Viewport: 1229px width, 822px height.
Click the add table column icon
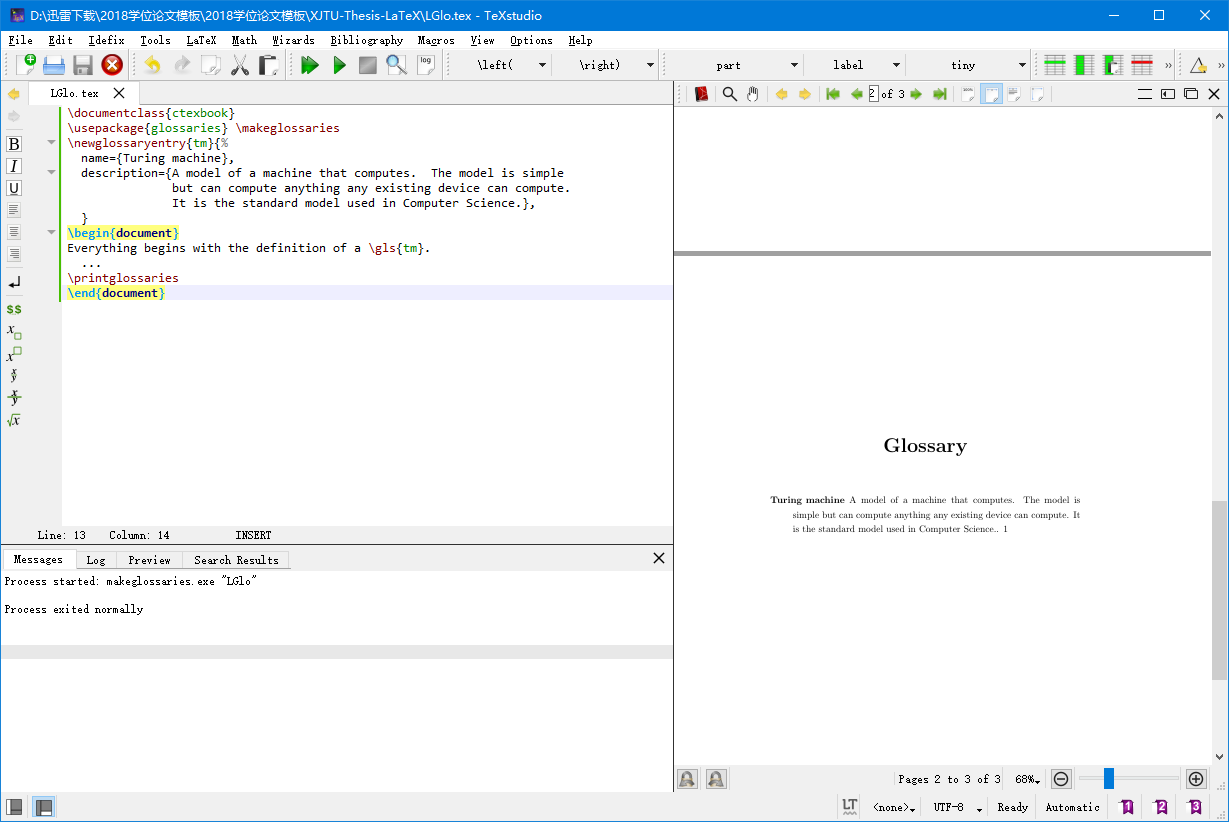[x=1084, y=65]
